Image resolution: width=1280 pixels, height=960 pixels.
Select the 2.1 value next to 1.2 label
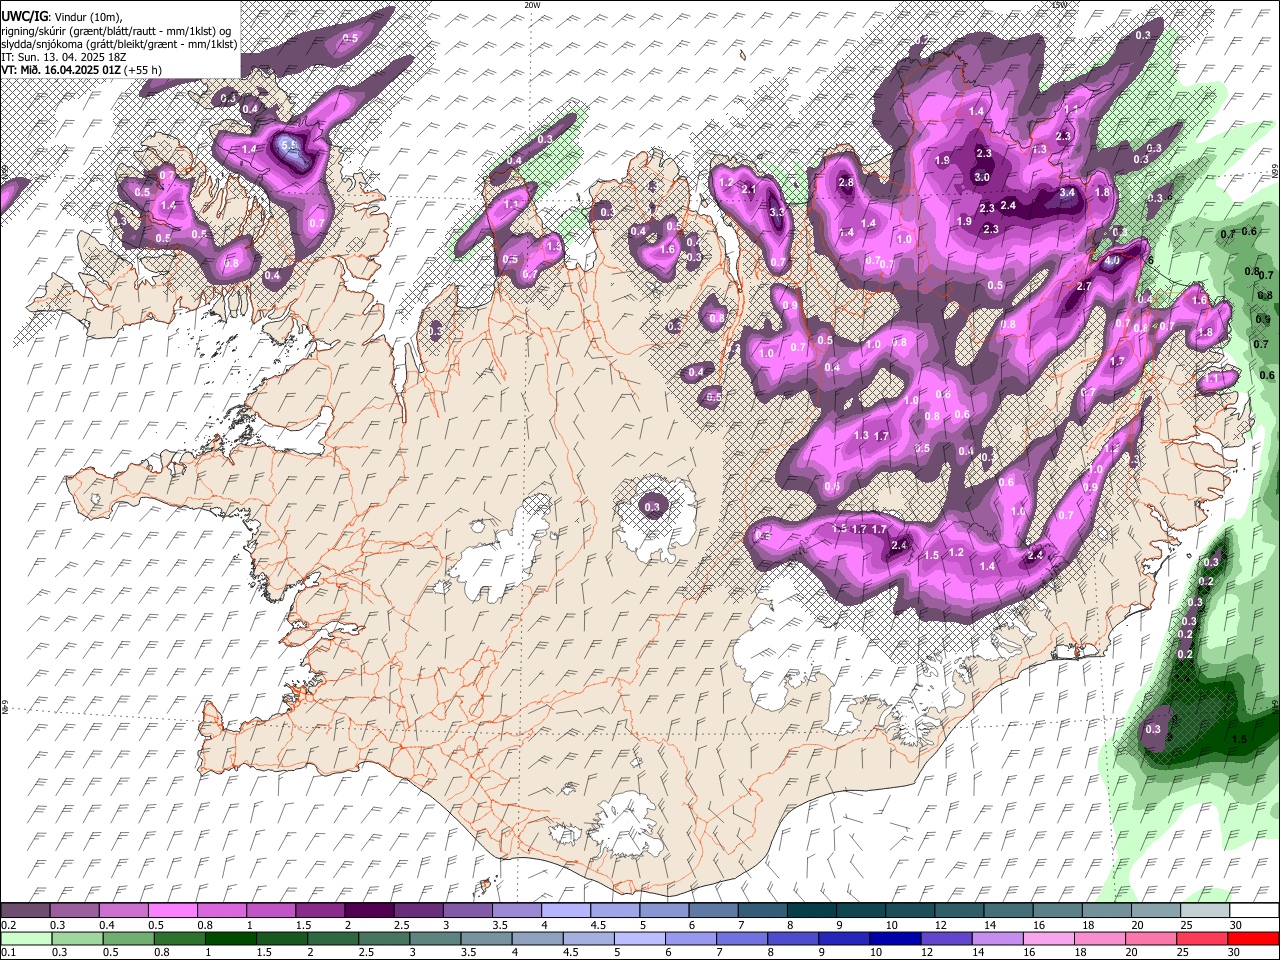[x=749, y=189]
